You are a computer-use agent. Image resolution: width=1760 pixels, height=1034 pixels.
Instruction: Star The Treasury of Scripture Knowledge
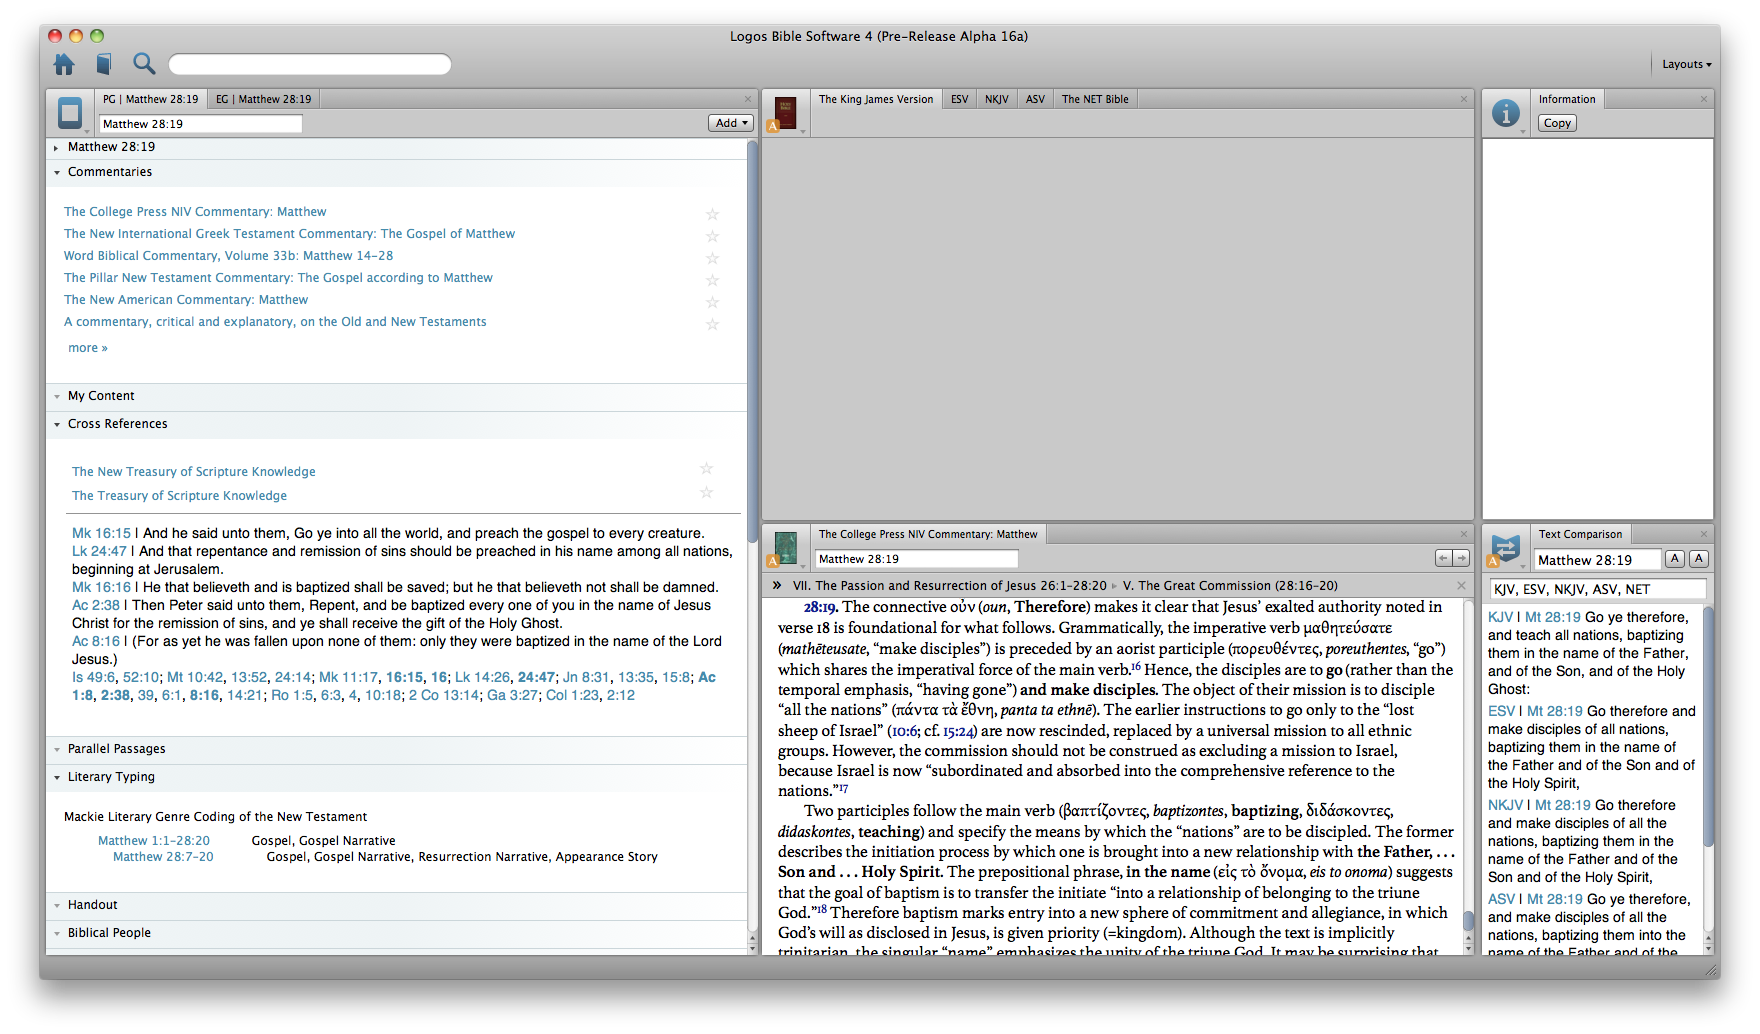pyautogui.click(x=706, y=492)
